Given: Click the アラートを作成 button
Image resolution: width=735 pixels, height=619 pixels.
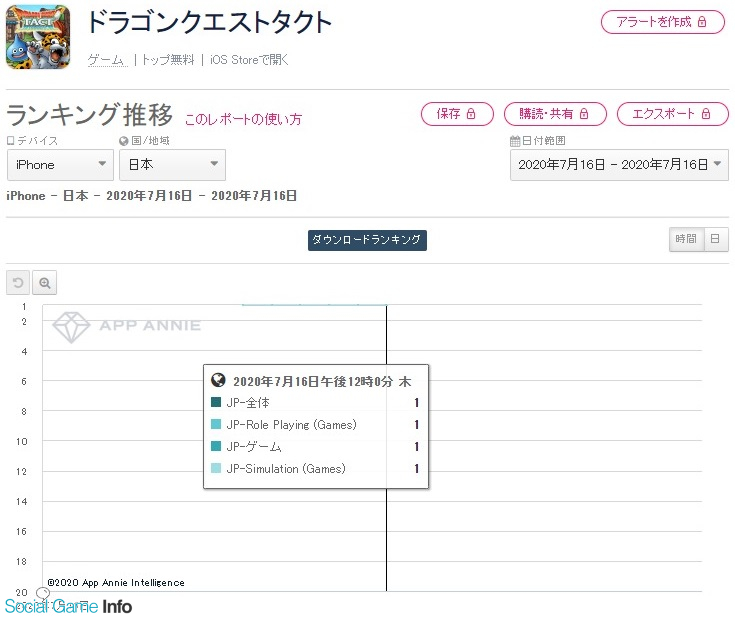Looking at the screenshot, I should coord(662,22).
